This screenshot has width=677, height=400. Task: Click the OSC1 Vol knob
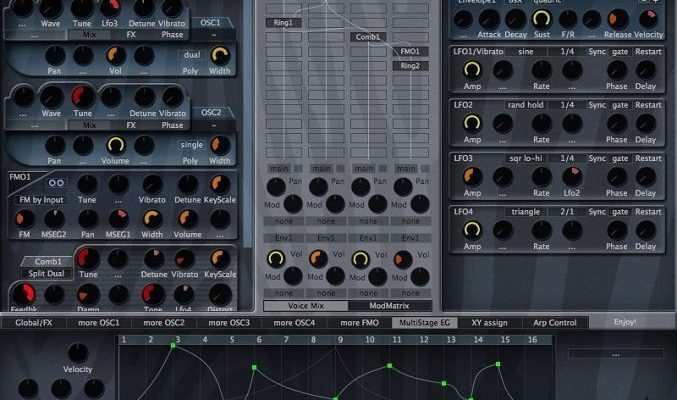tap(115, 56)
